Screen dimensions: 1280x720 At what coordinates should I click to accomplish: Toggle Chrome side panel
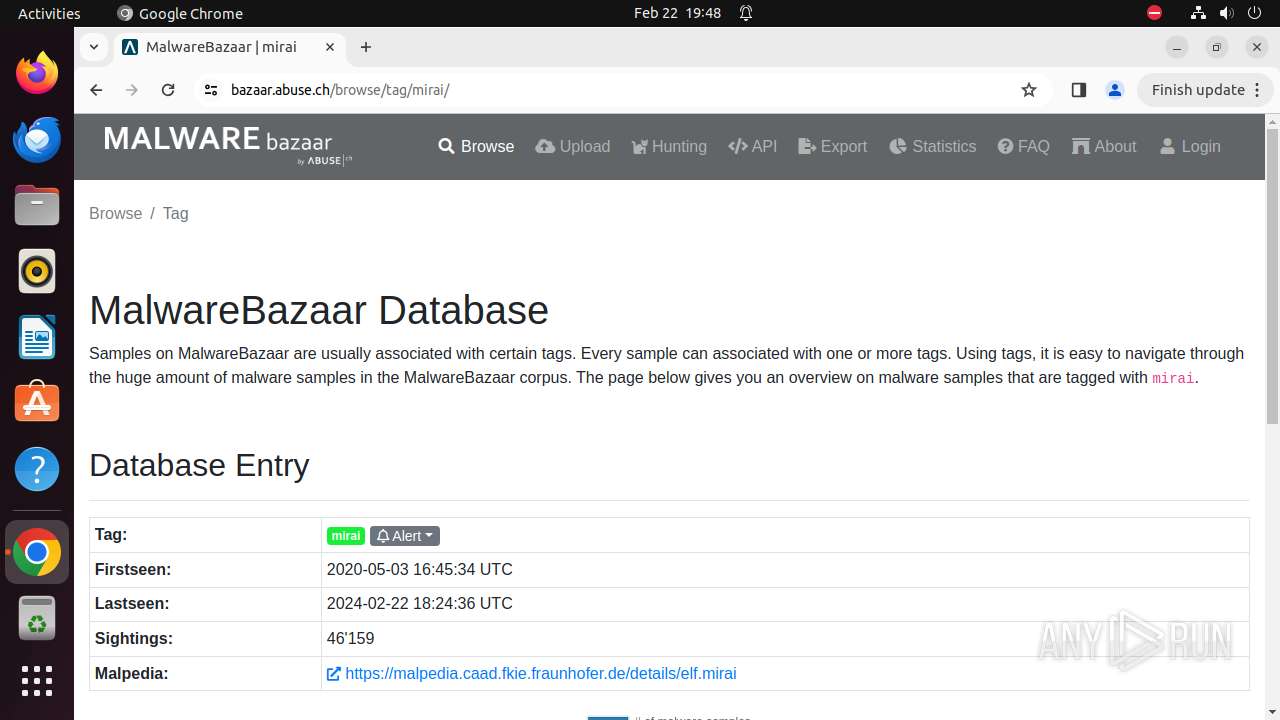click(1078, 90)
